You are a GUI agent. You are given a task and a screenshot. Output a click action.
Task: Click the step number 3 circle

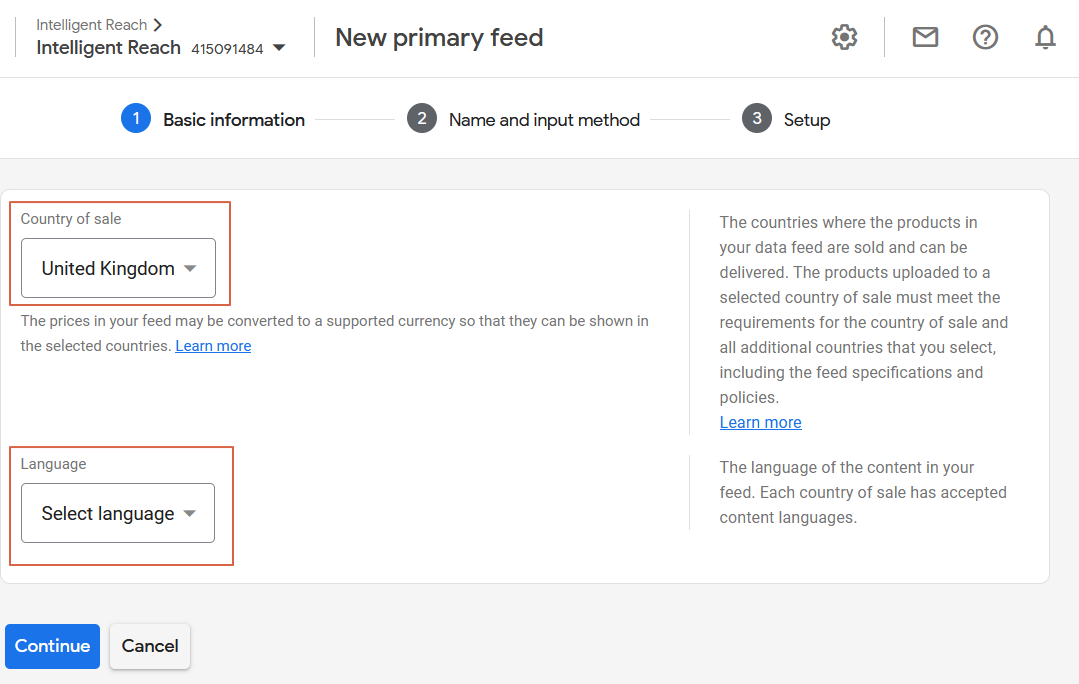pyautogui.click(x=757, y=118)
